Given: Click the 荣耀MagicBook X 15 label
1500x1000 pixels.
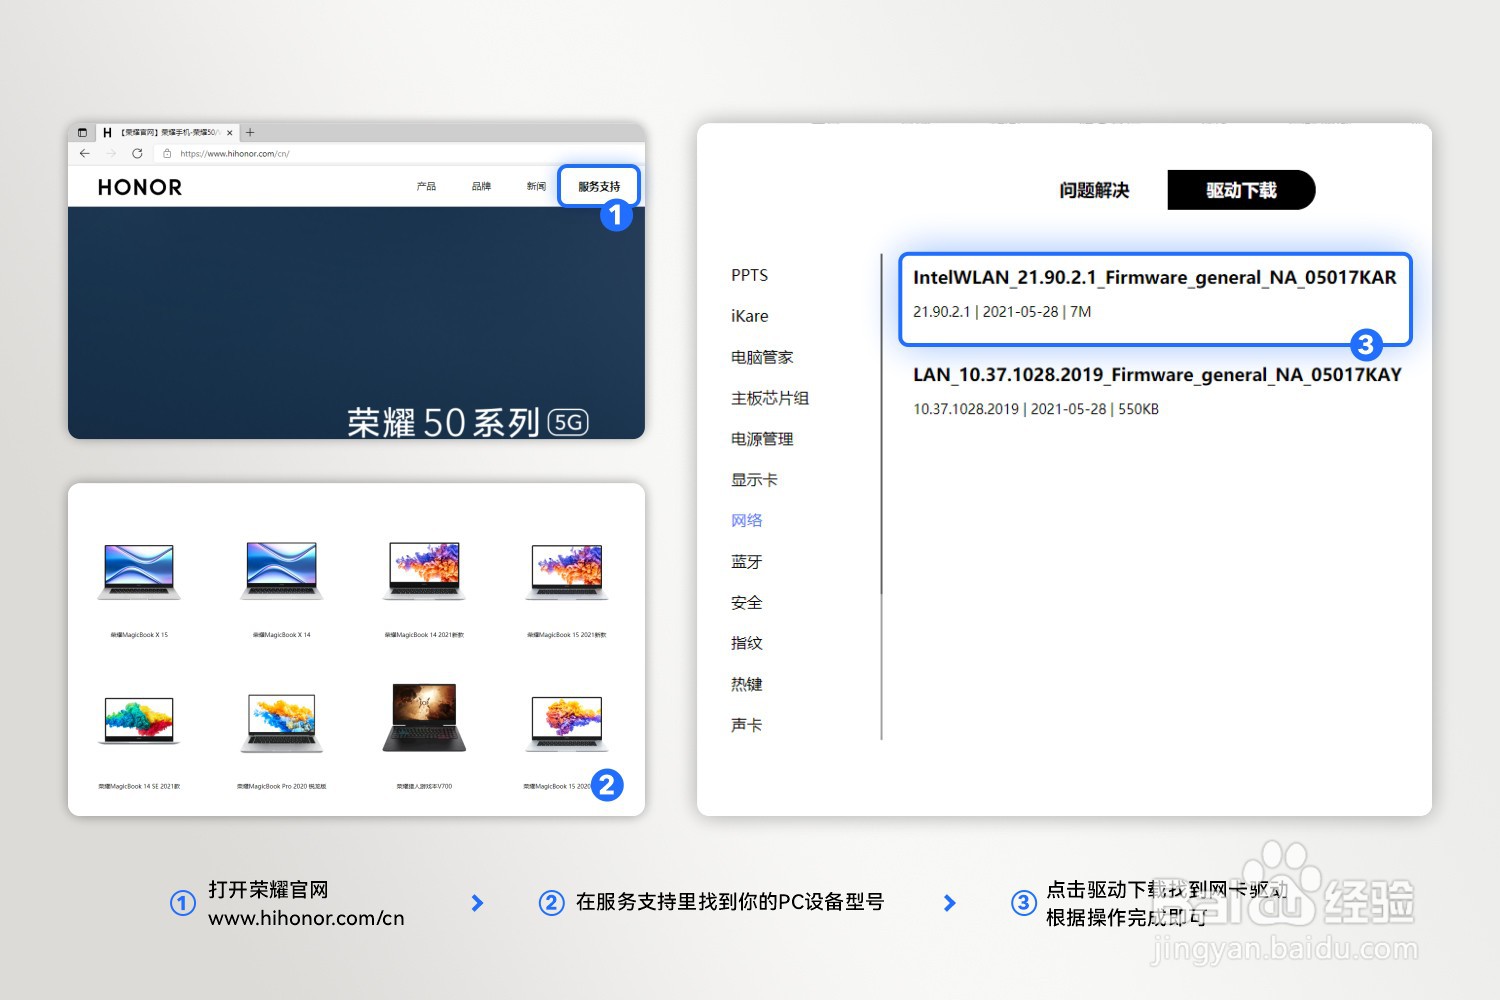Looking at the screenshot, I should point(139,635).
